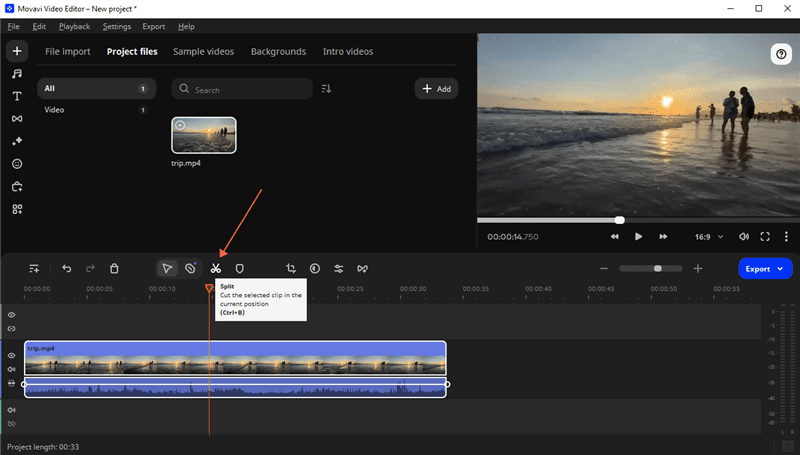Open the Transitions panel in sidebar
The image size is (800, 455).
[x=17, y=119]
